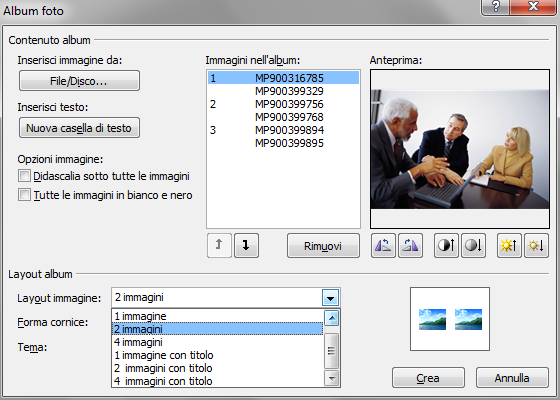The height and width of the screenshot is (400, 560).
Task: Open the dialog help question mark
Action: pyautogui.click(x=495, y=7)
